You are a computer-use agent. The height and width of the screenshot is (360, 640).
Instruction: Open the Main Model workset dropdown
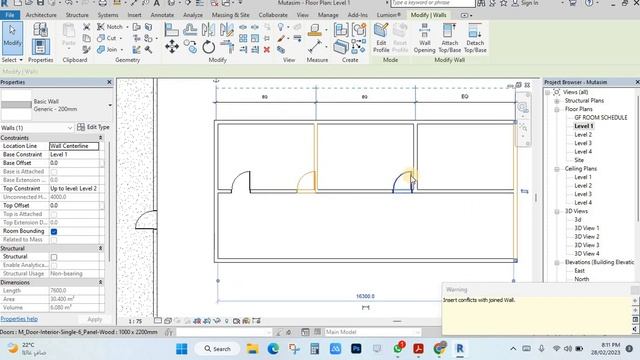click(372, 332)
